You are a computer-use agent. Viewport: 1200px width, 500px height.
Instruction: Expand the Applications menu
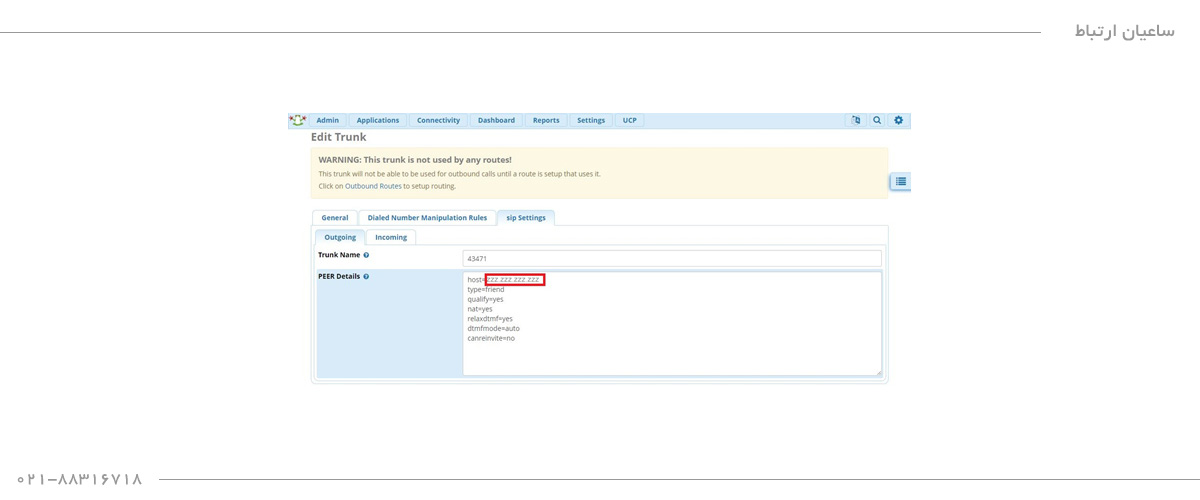tap(378, 120)
